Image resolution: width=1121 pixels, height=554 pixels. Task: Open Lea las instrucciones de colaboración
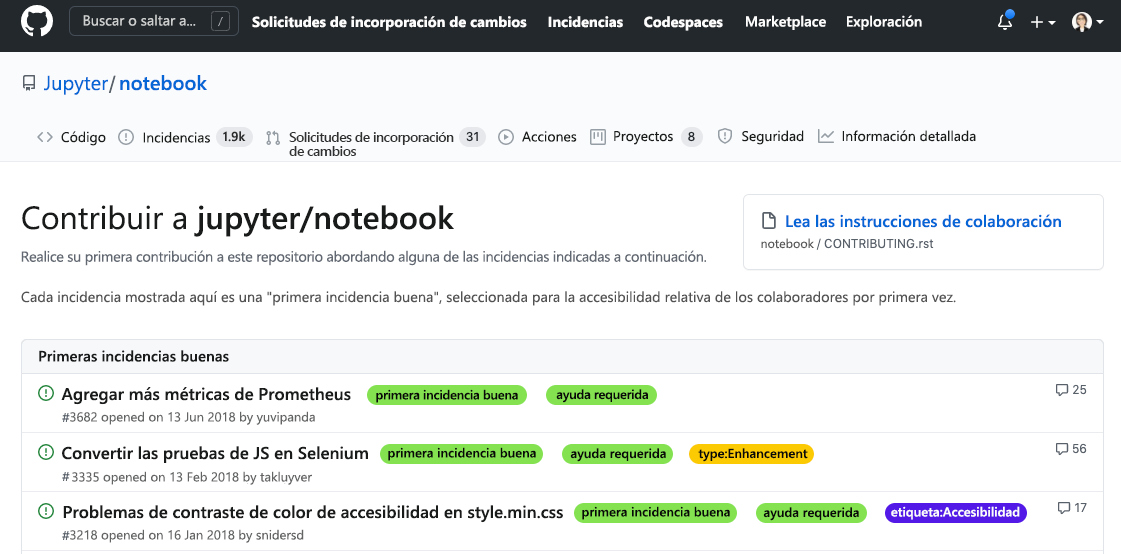tap(923, 221)
